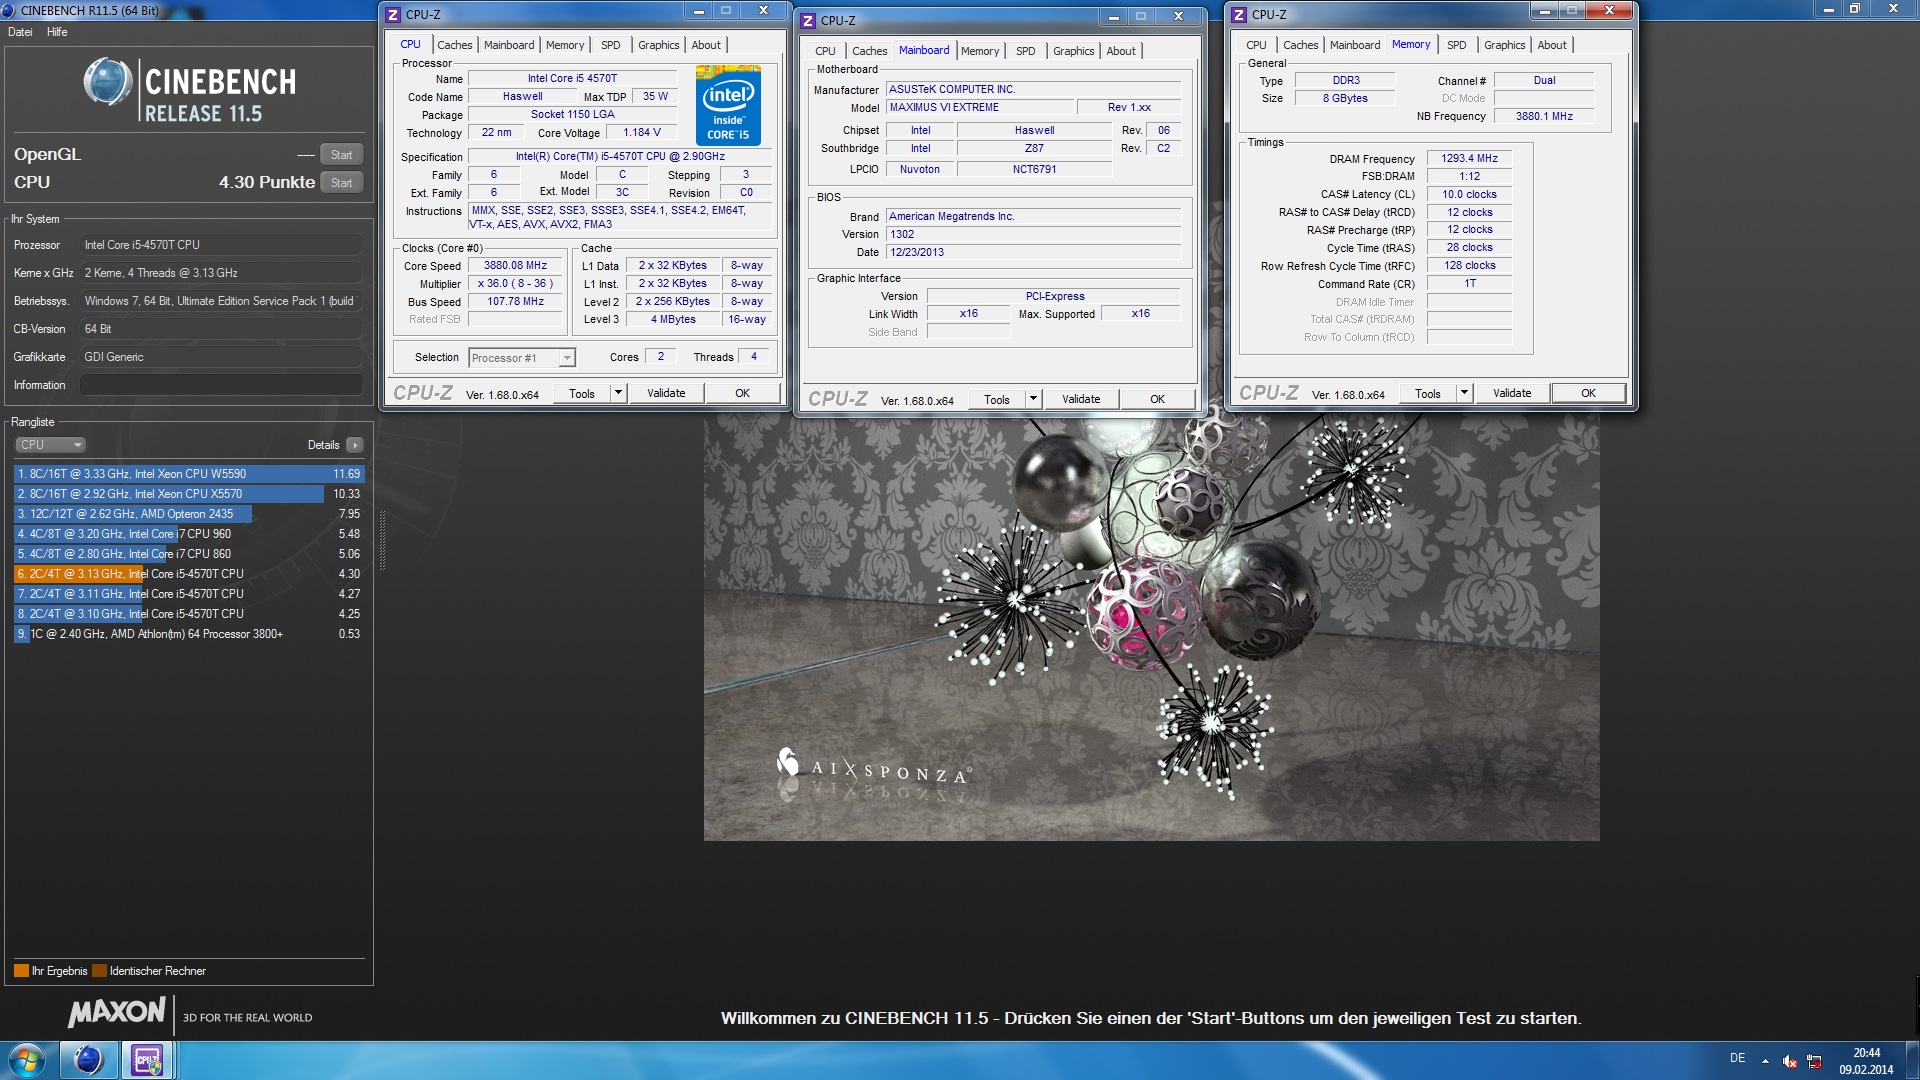Click OK in Memory window
1920x1080 pixels.
pos(1588,393)
